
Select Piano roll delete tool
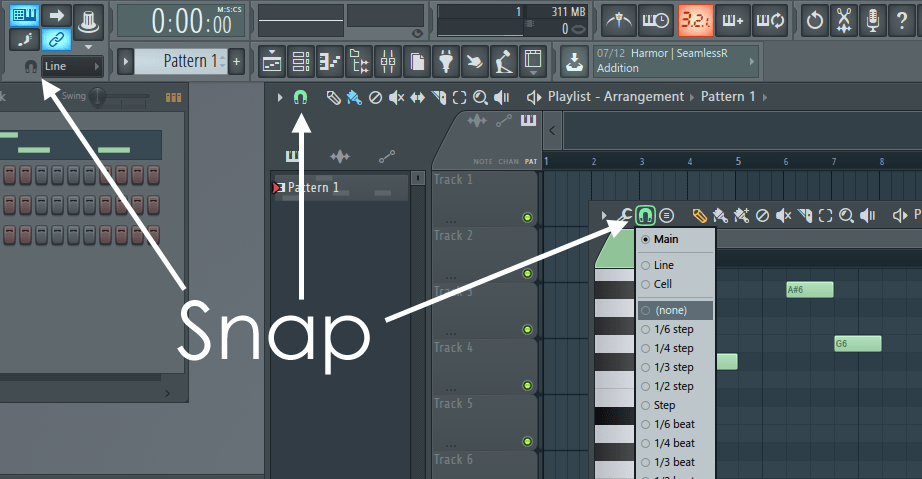click(762, 216)
